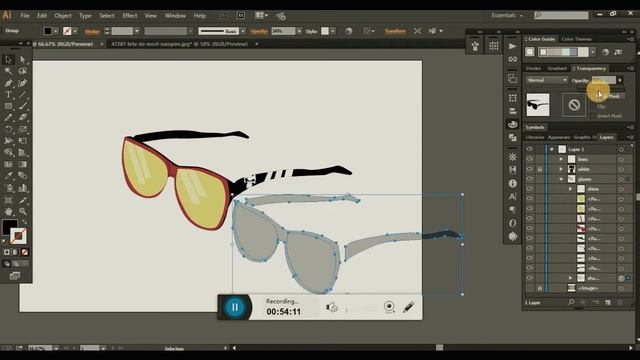Expand the shine sublayer
Viewport: 640px width, 360px height.
(571, 189)
